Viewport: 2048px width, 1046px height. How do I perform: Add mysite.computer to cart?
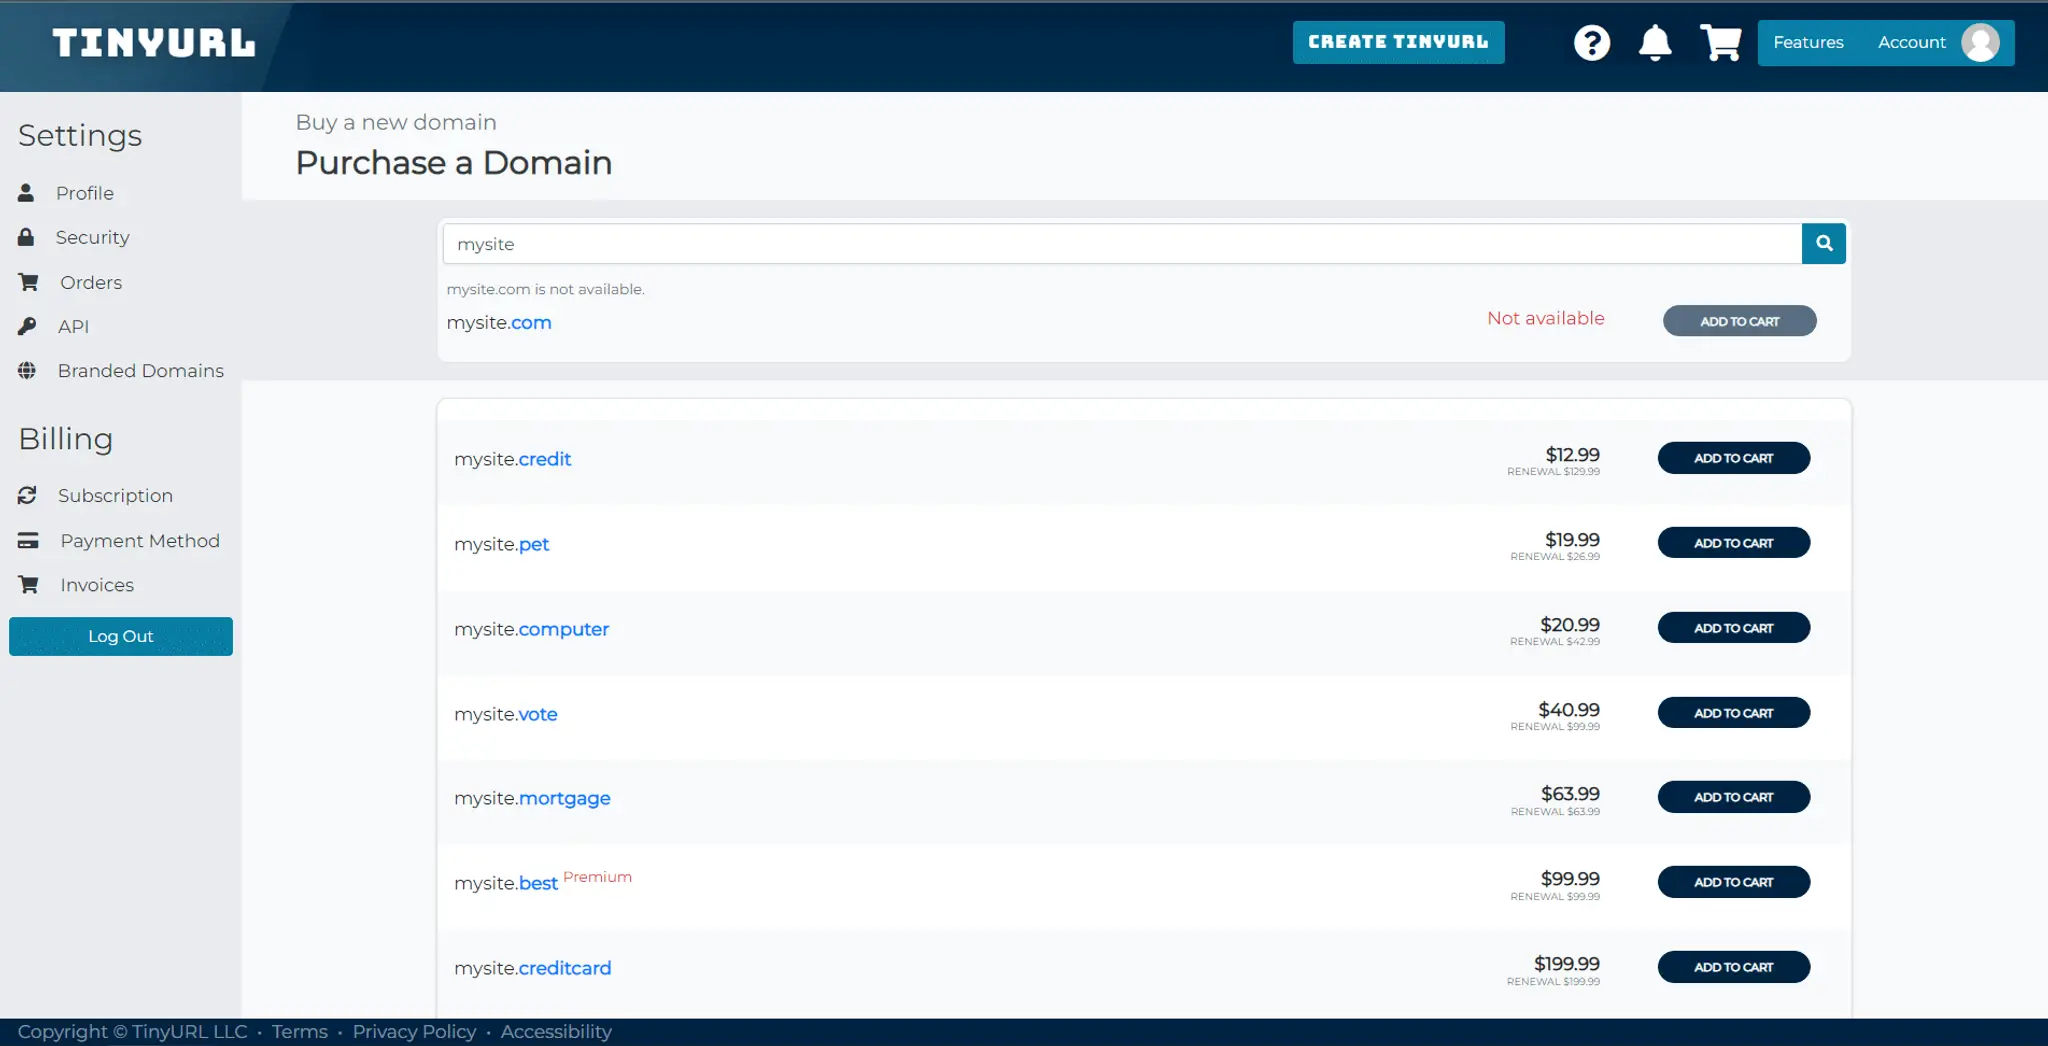click(x=1733, y=628)
